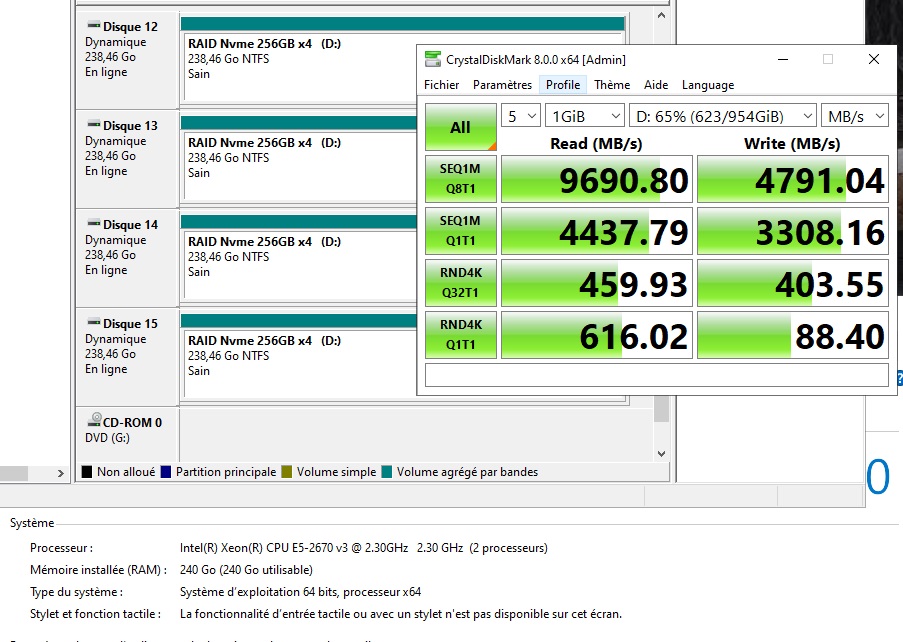
Task: Select the CD-ROM 0 disc icon
Action: point(94,420)
